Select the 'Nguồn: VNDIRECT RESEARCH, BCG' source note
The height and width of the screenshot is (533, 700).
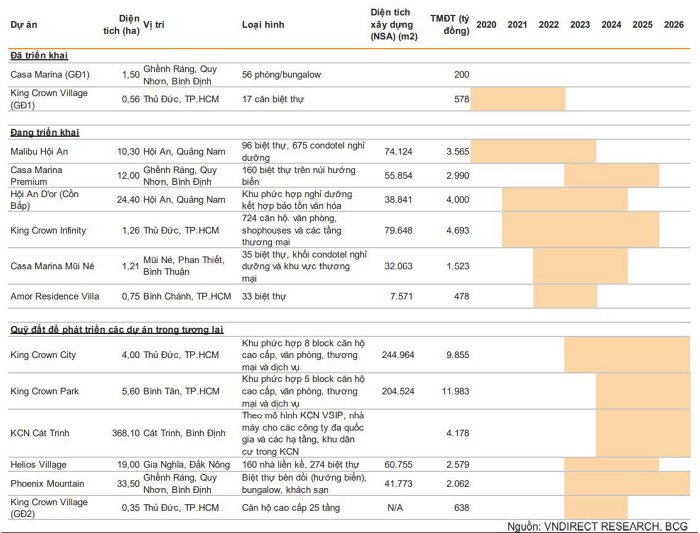(x=597, y=526)
